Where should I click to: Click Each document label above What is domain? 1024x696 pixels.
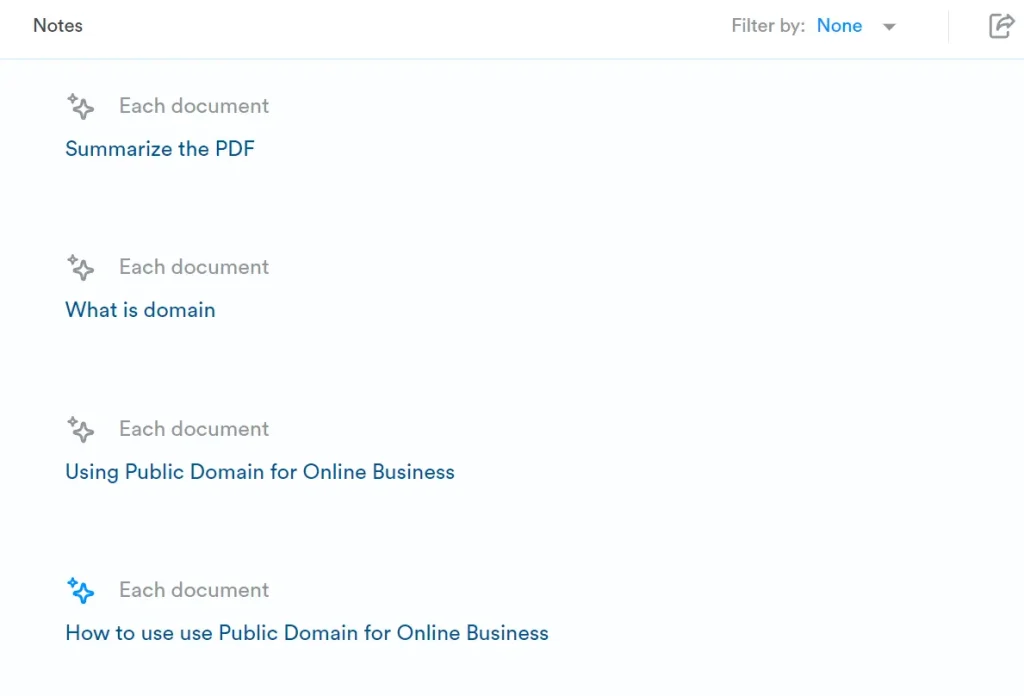194,267
